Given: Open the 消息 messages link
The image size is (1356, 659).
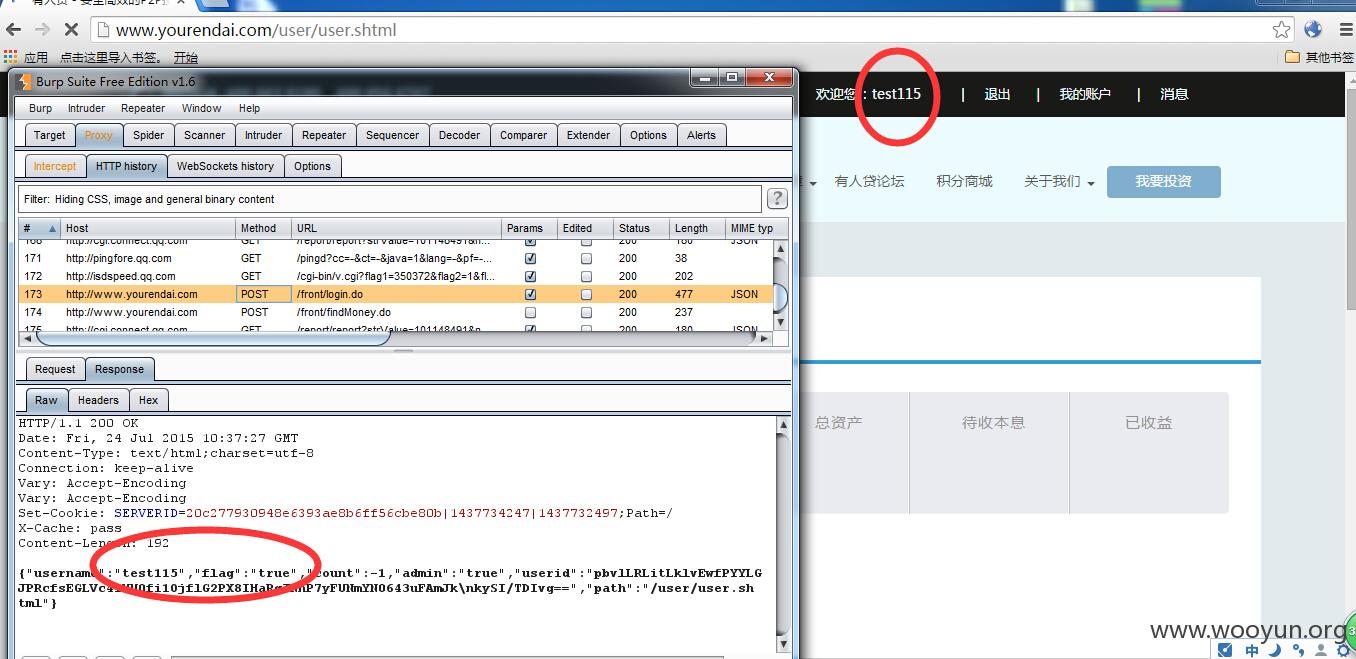Looking at the screenshot, I should pyautogui.click(x=1174, y=94).
